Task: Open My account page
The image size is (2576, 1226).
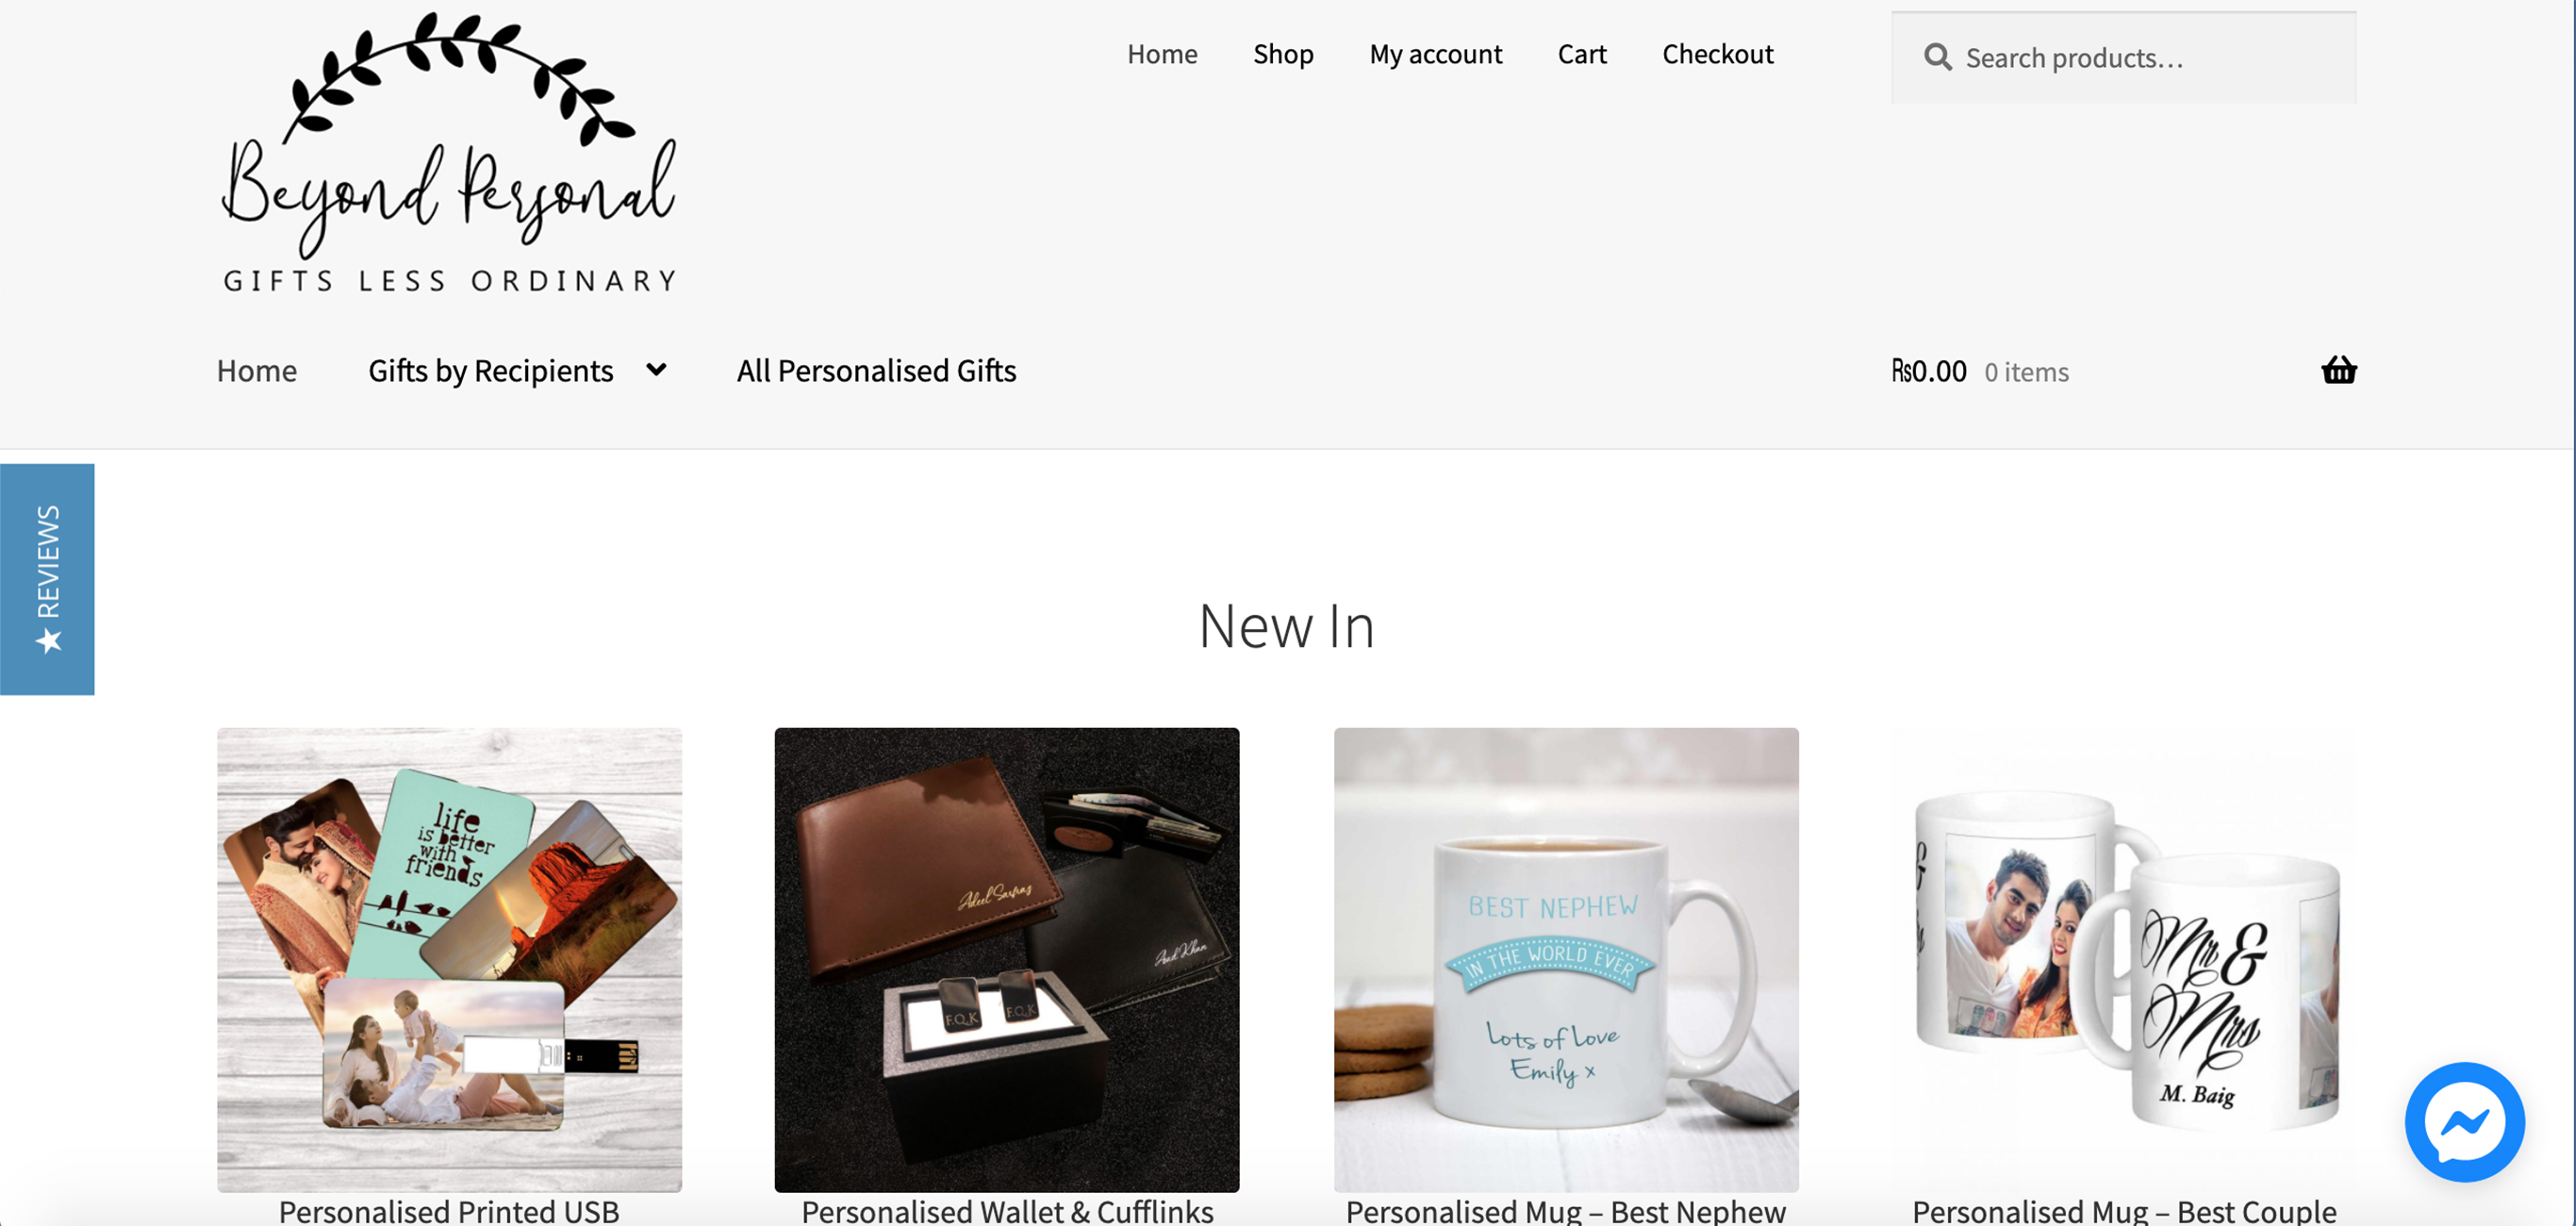Action: (x=1435, y=54)
